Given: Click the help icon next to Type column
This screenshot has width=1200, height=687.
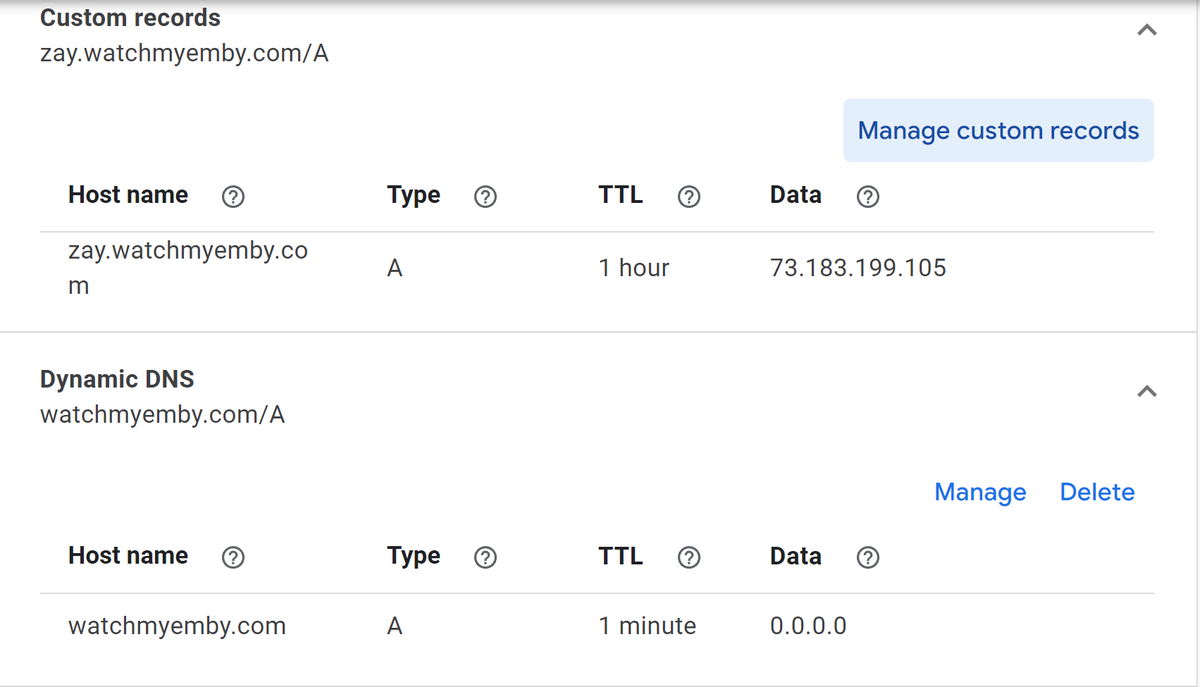Looking at the screenshot, I should [x=485, y=196].
